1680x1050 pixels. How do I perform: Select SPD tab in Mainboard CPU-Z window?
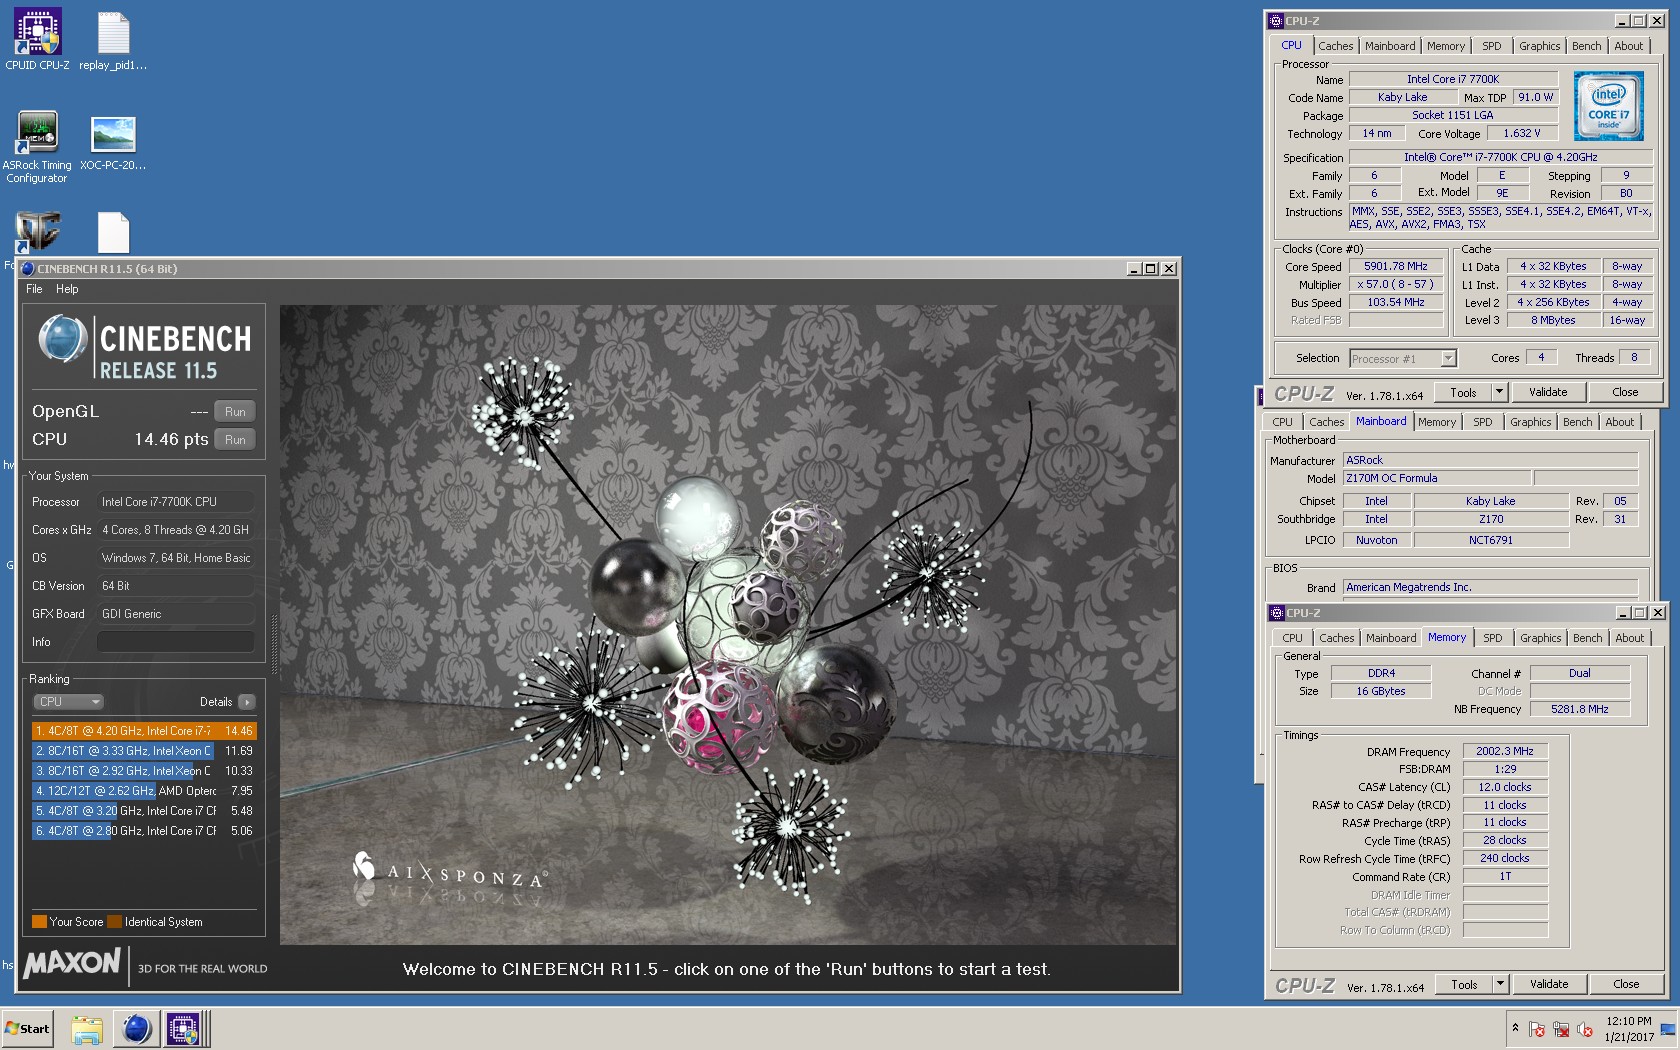click(1482, 422)
